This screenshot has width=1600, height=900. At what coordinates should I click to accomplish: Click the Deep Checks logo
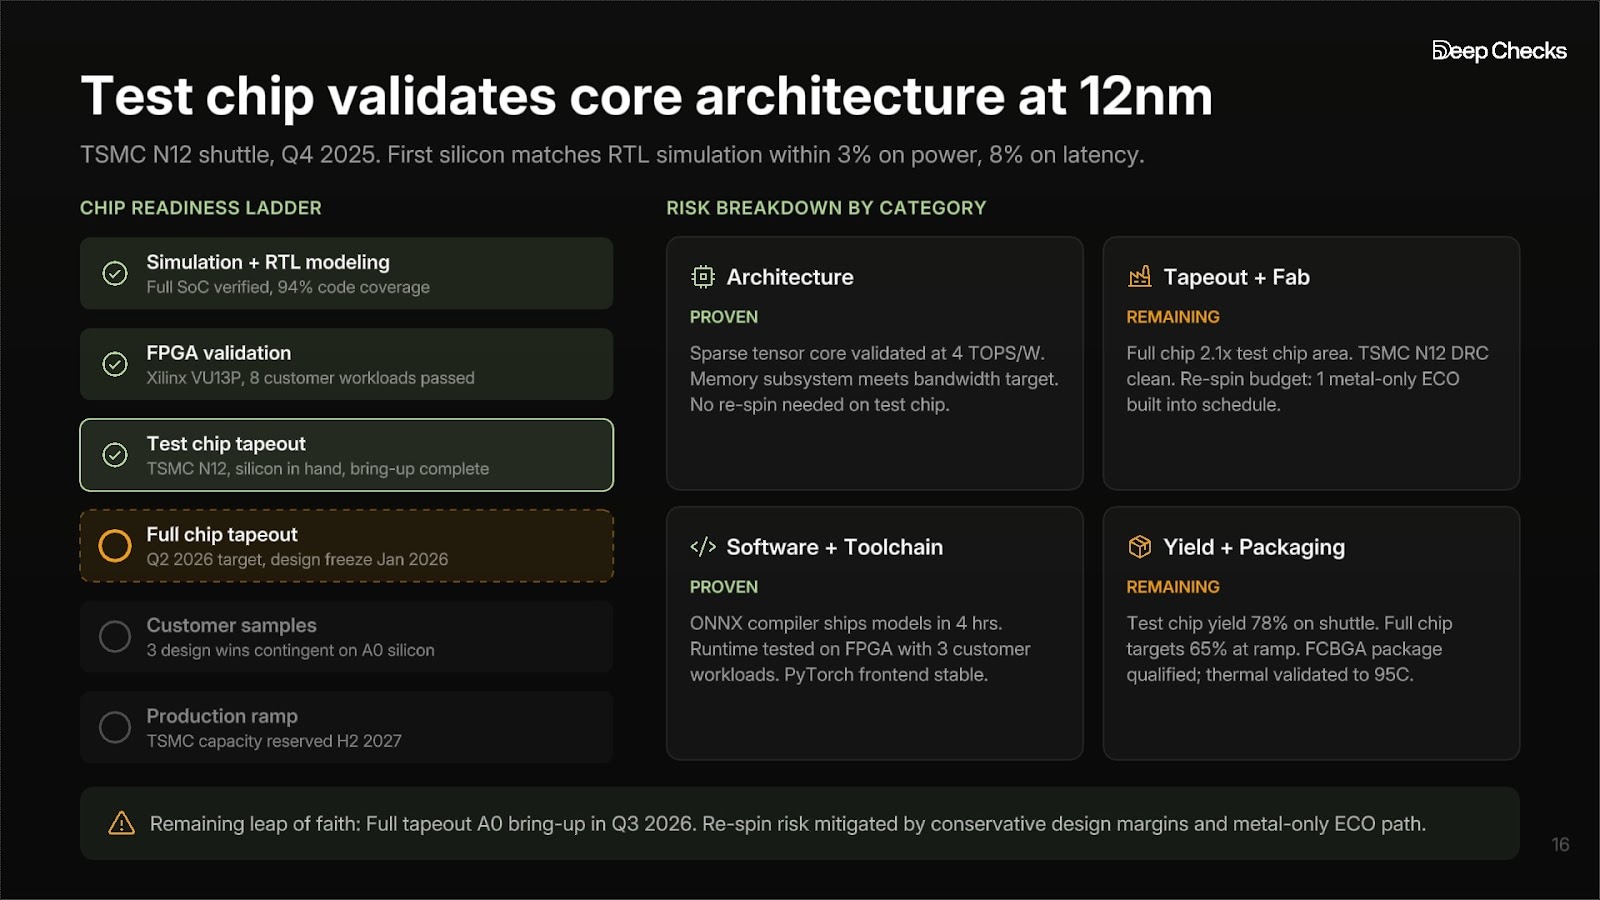(1499, 51)
